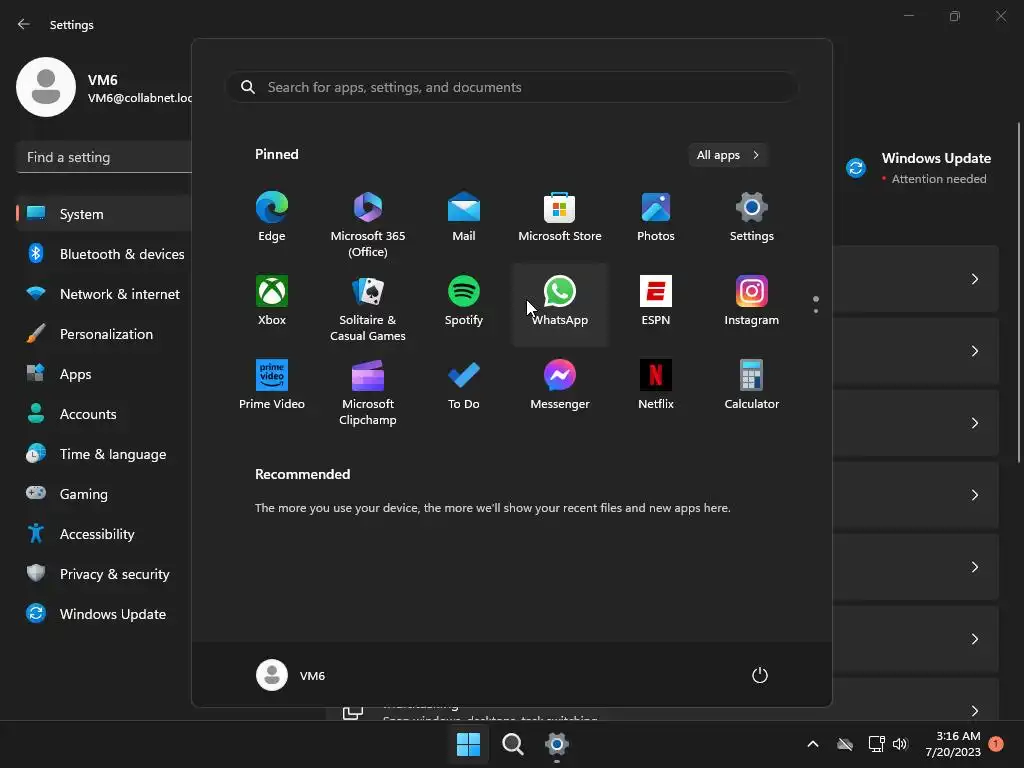
Task: Click the Start menu search box
Action: coord(512,87)
